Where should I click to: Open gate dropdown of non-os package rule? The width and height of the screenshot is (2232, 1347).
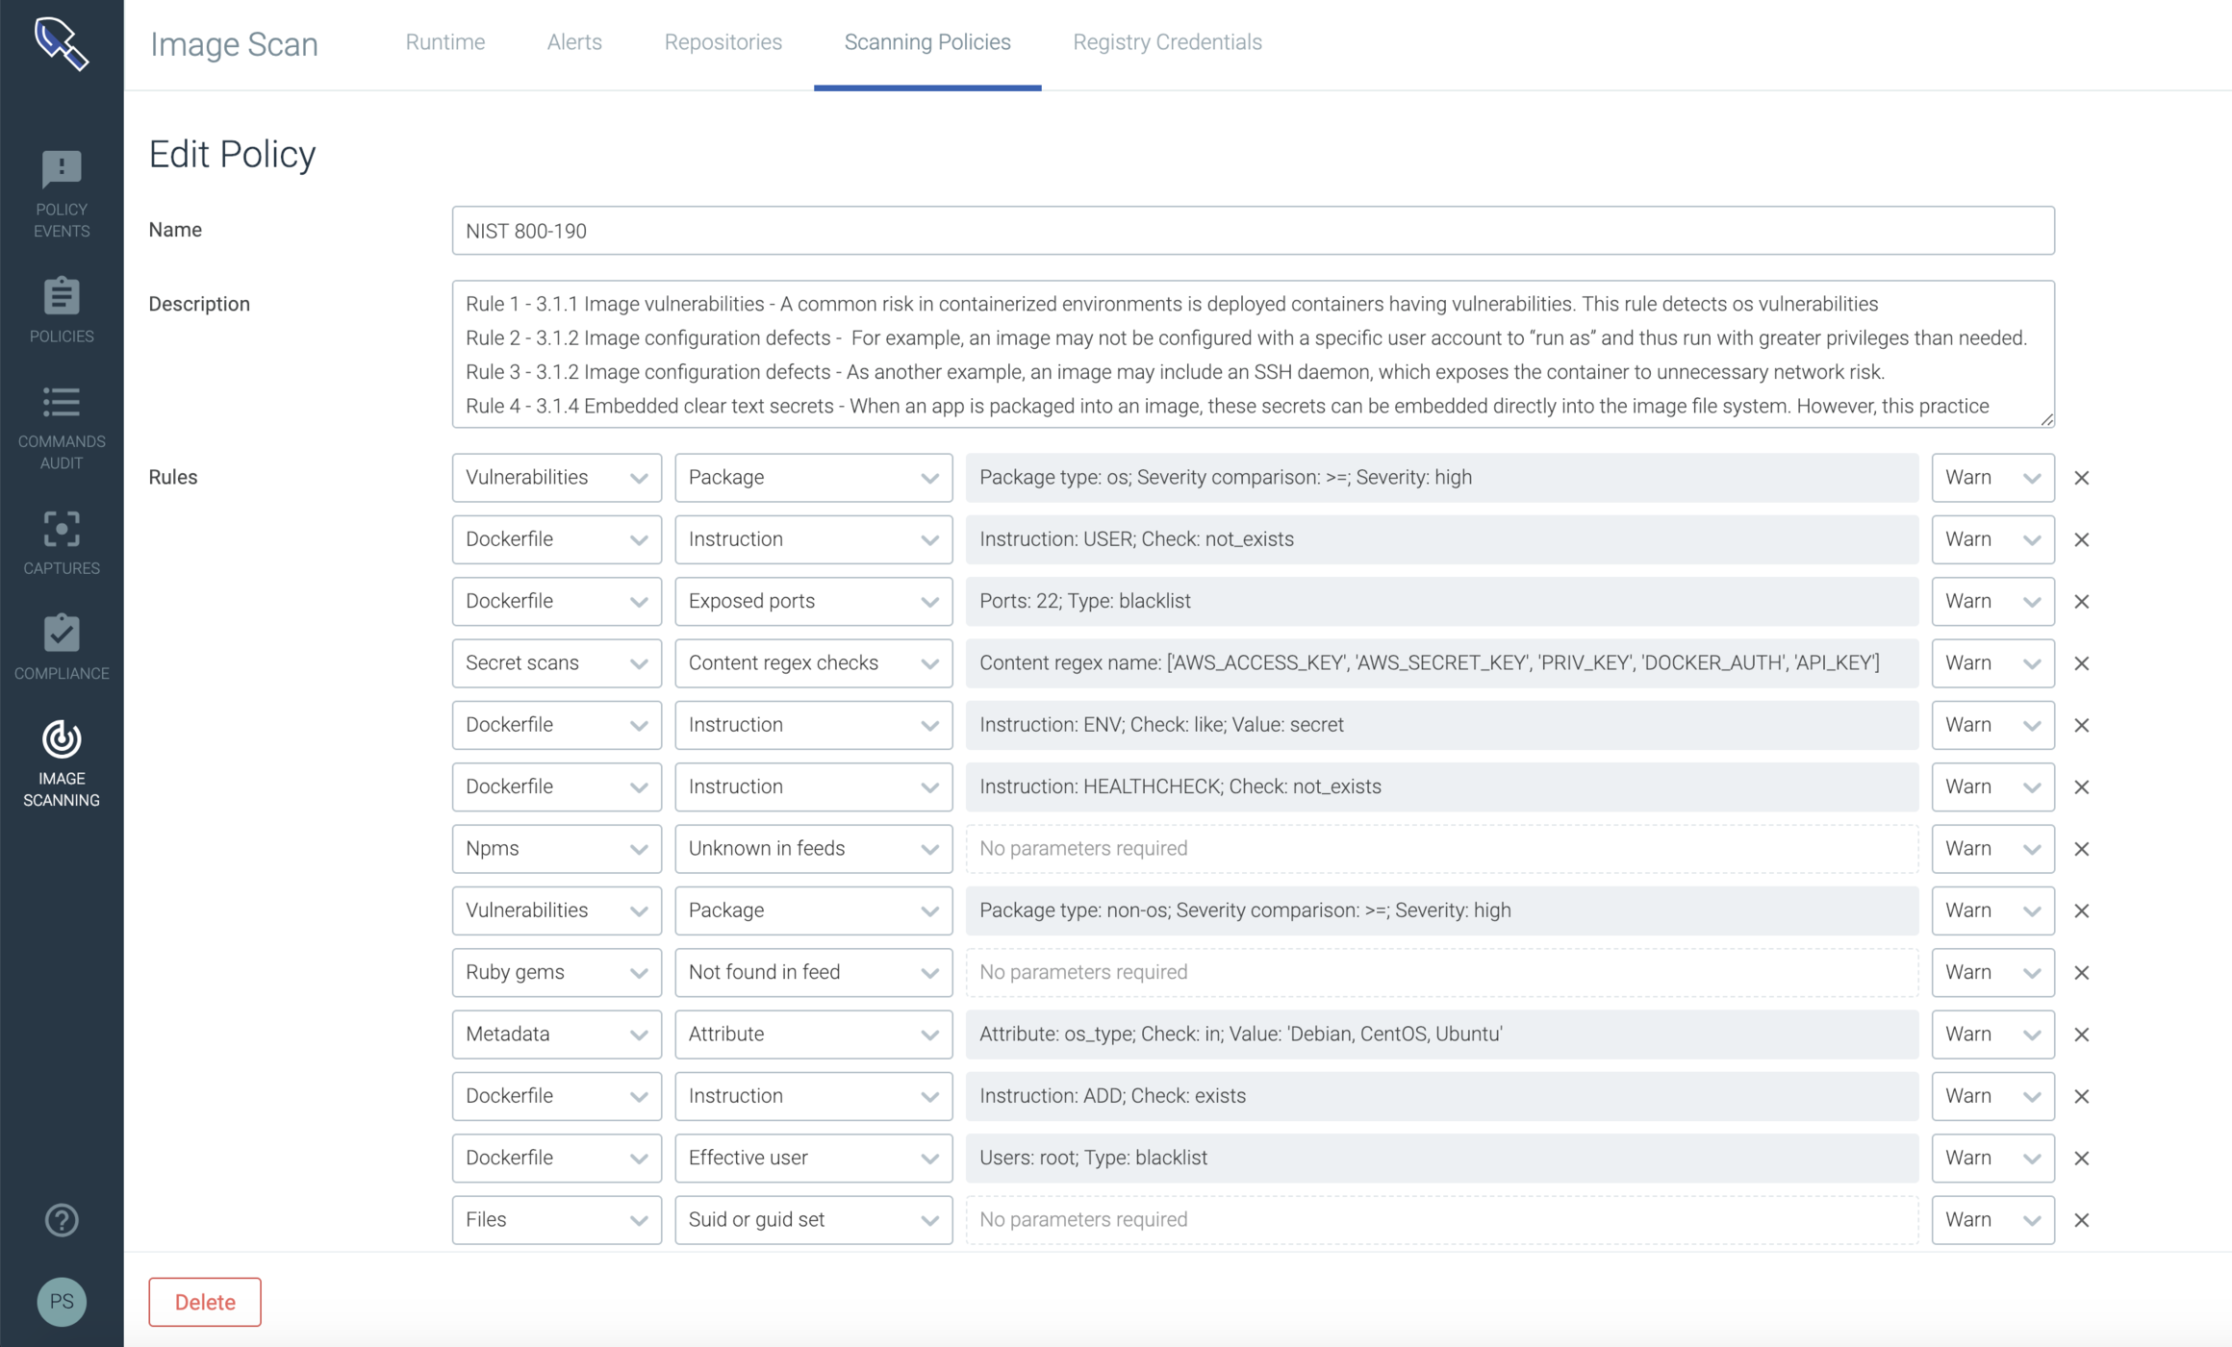click(x=556, y=910)
